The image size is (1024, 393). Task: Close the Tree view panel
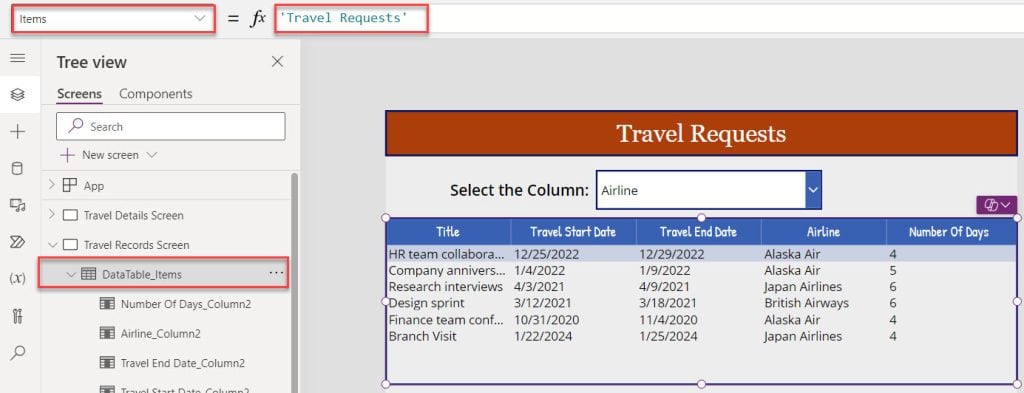(x=278, y=62)
